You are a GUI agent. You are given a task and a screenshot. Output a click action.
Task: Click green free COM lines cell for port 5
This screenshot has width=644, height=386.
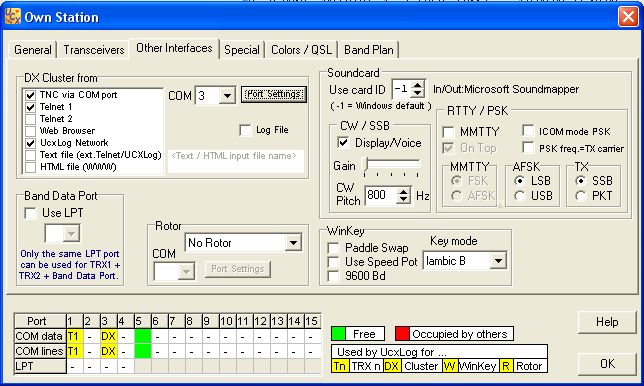(143, 351)
